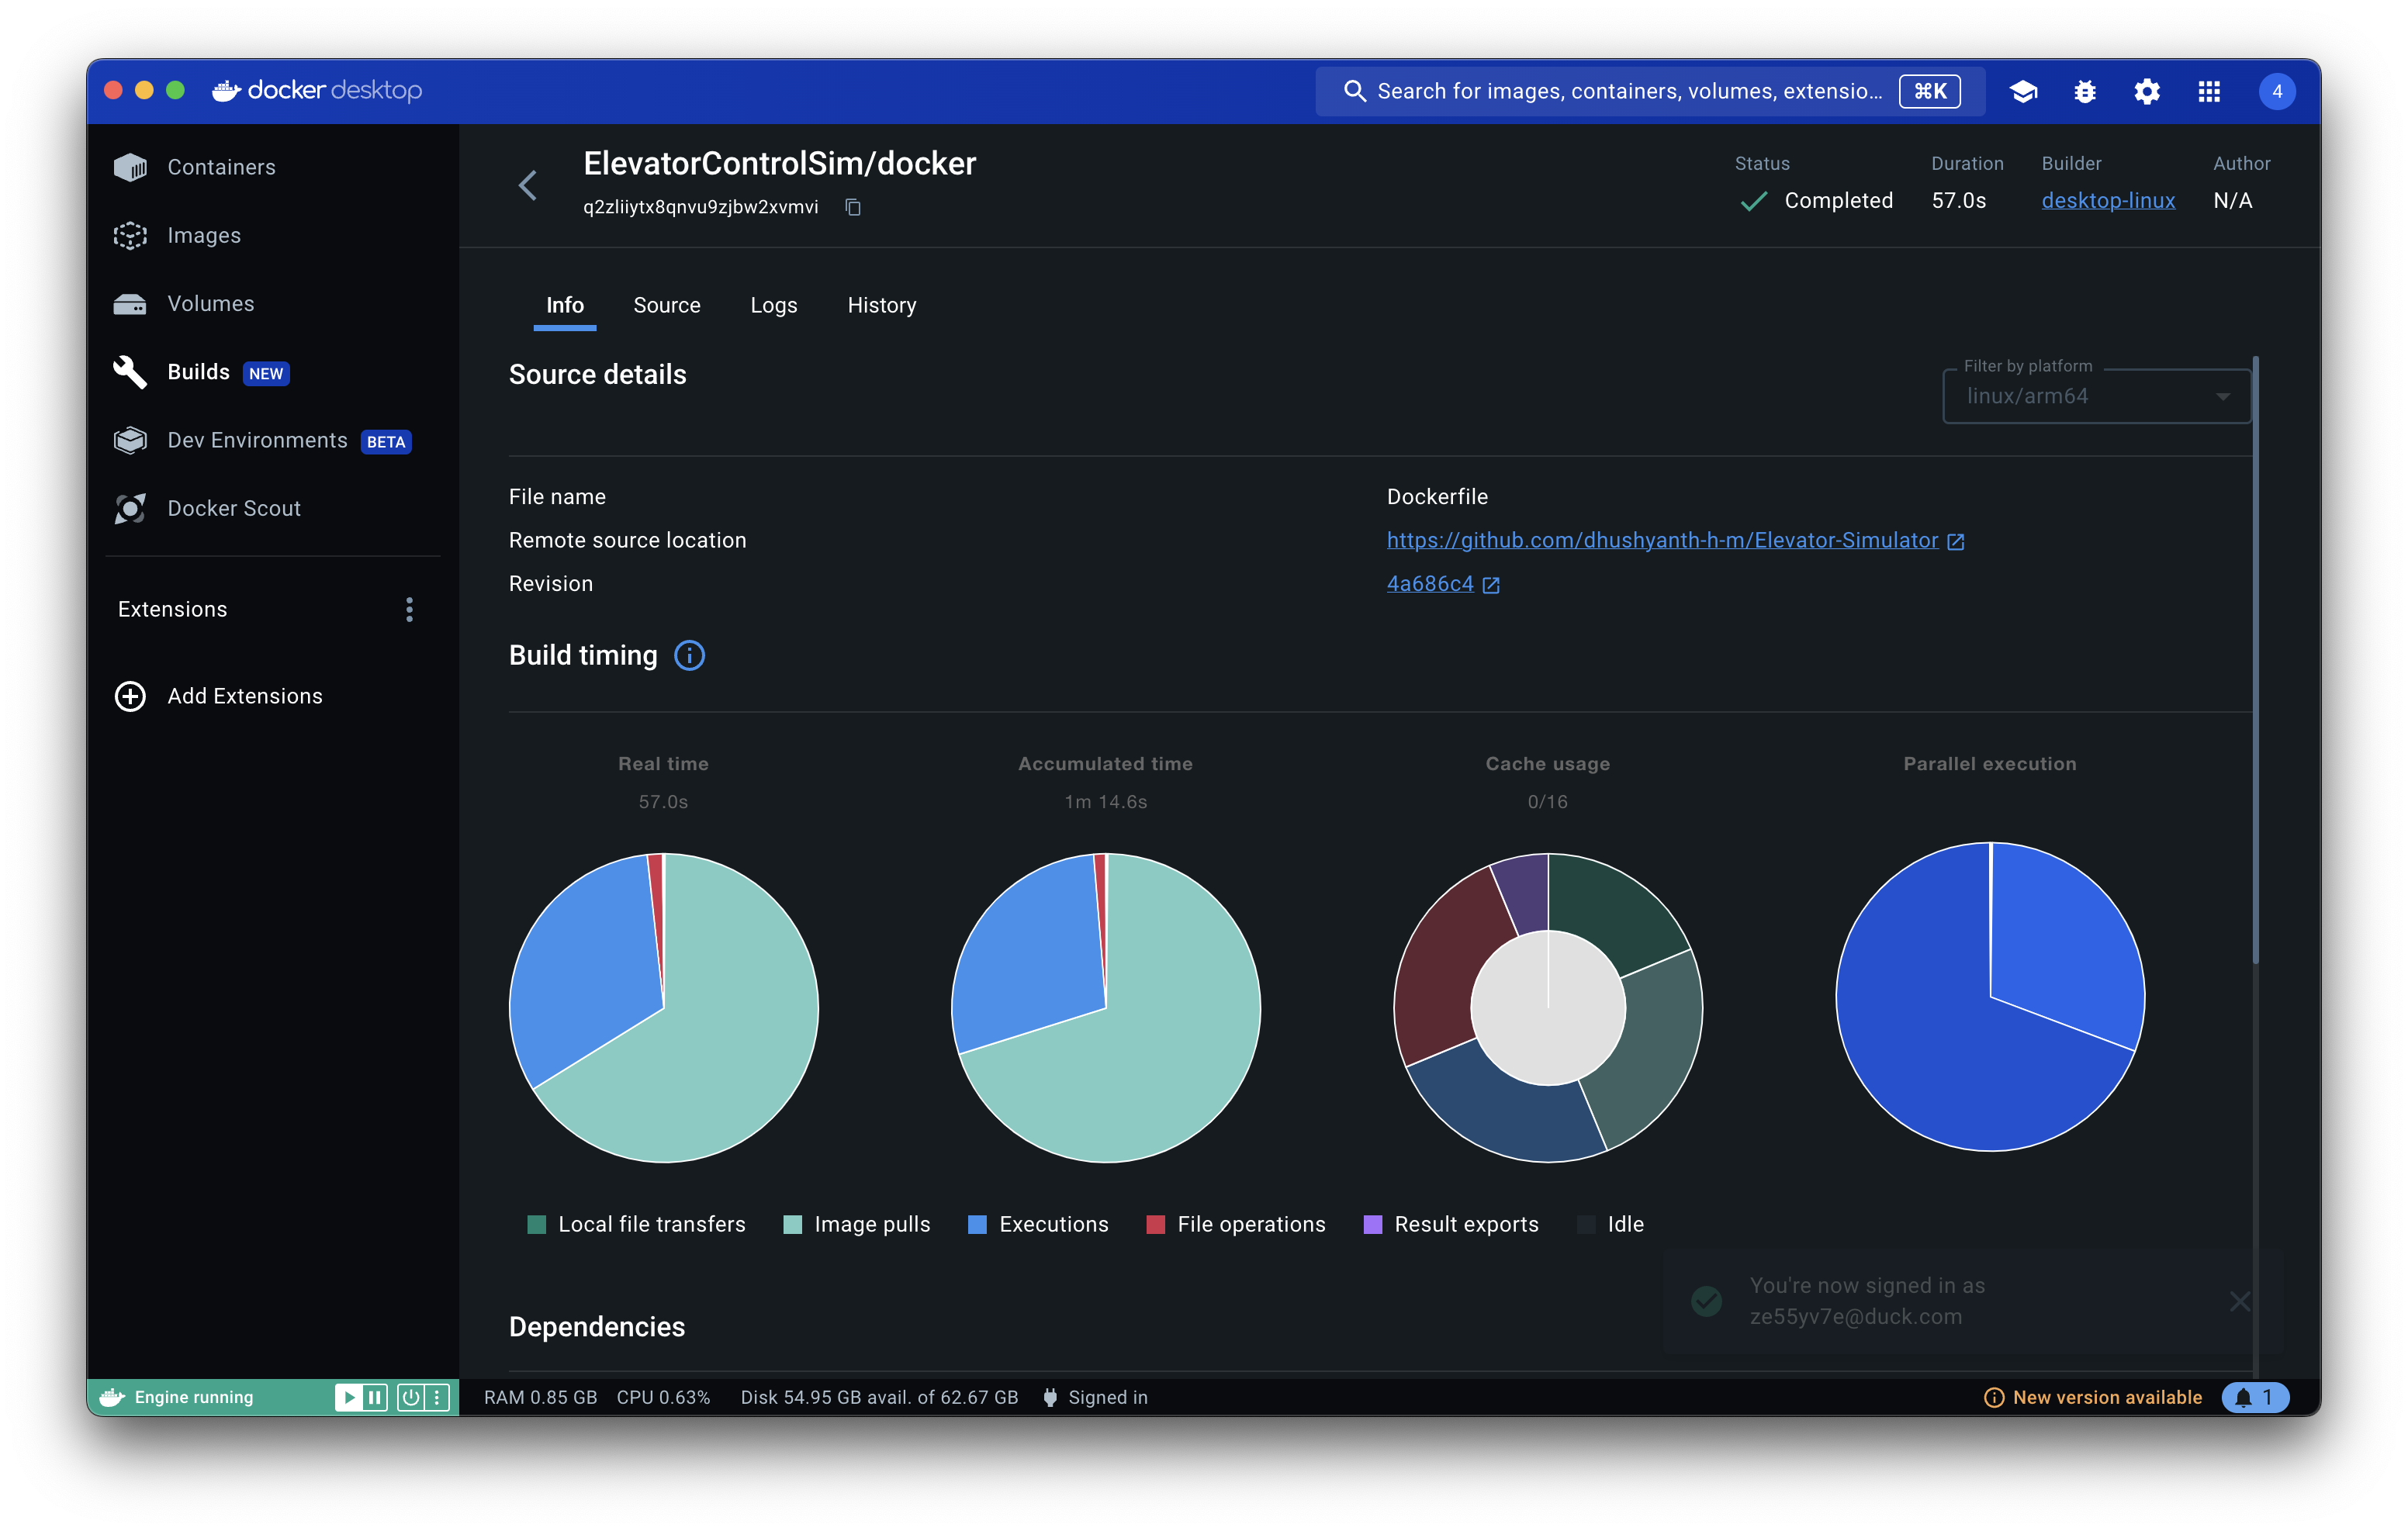Copy the build ID with clipboard icon
The width and height of the screenshot is (2408, 1531).
click(x=853, y=207)
